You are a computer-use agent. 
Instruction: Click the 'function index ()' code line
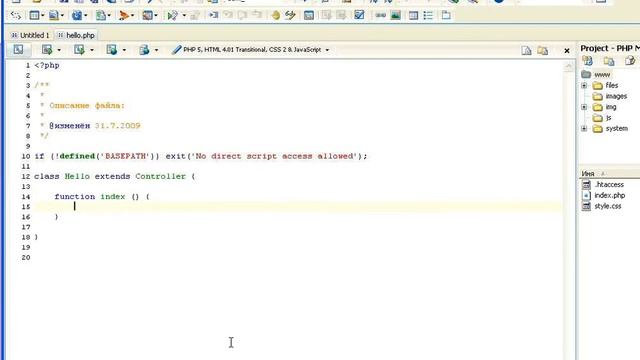[x=102, y=196]
